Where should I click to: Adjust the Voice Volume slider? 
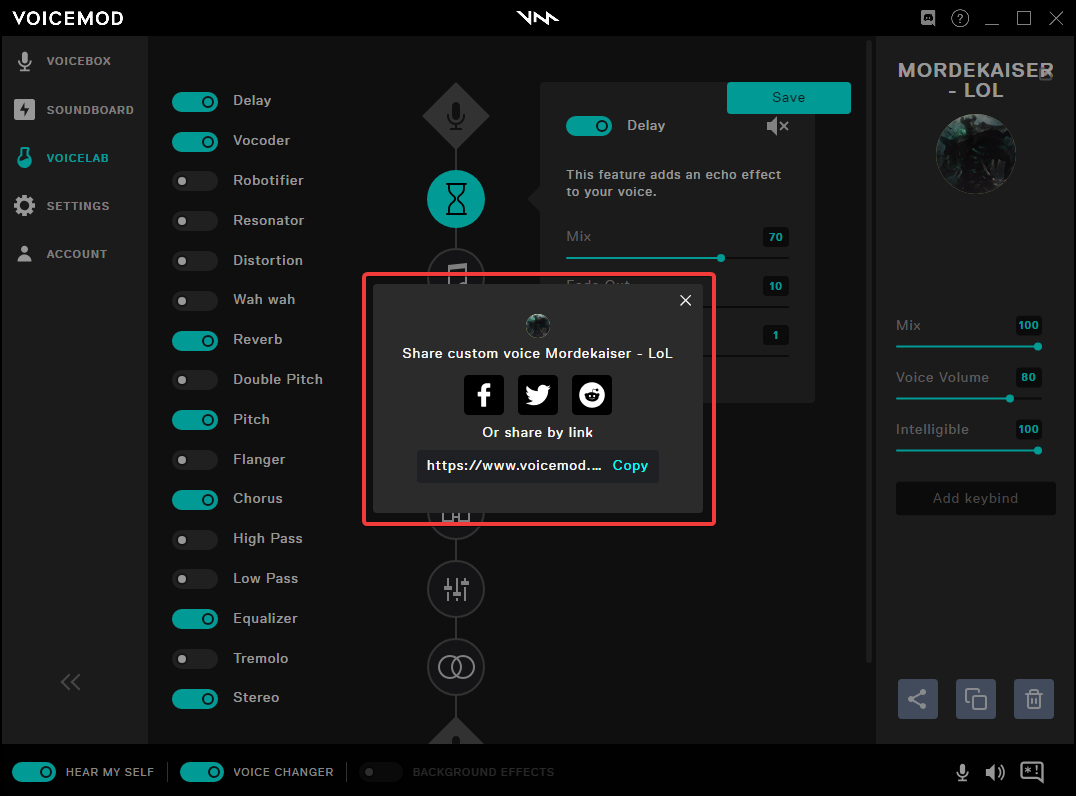point(968,399)
